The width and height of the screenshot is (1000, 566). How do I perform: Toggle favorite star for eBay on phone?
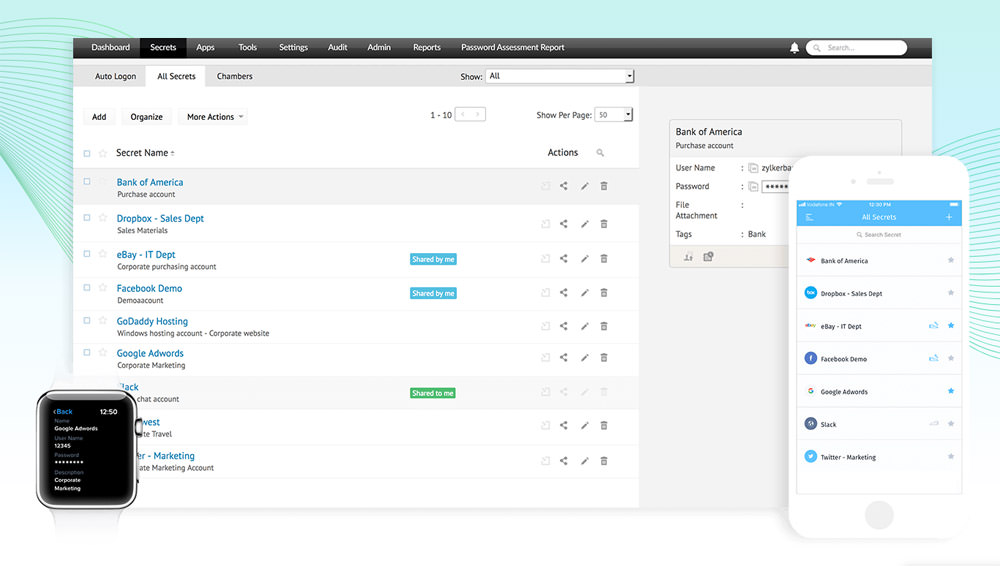click(x=951, y=325)
